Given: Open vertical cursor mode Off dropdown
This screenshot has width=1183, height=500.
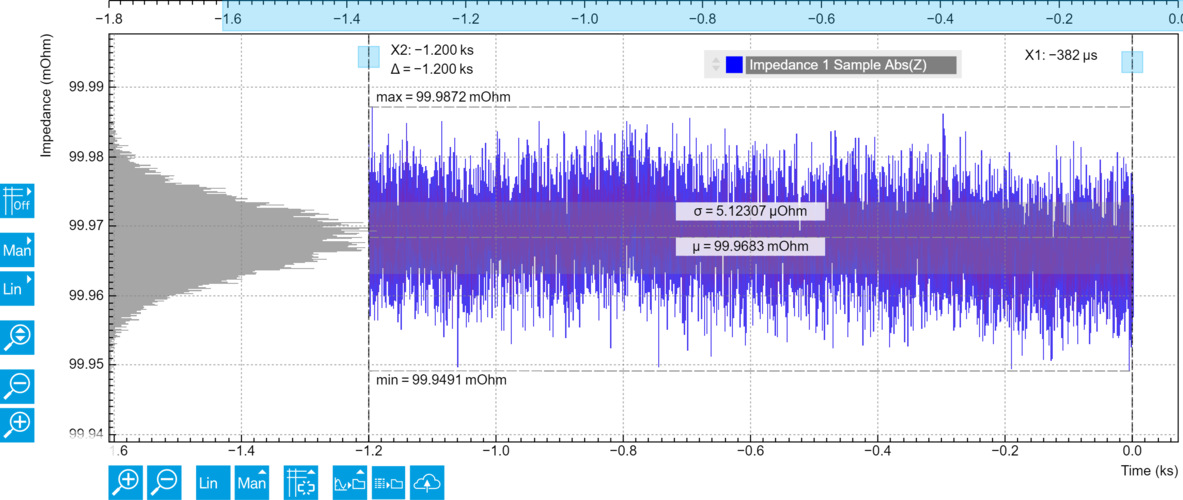Looking at the screenshot, I should (x=17, y=200).
